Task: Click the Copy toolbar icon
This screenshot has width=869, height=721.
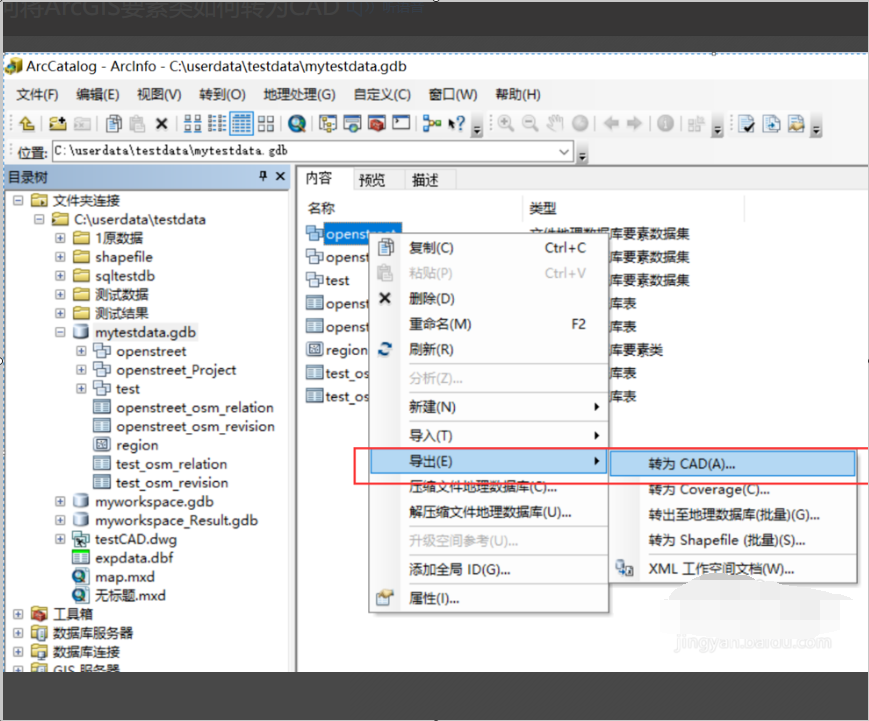Action: (114, 123)
